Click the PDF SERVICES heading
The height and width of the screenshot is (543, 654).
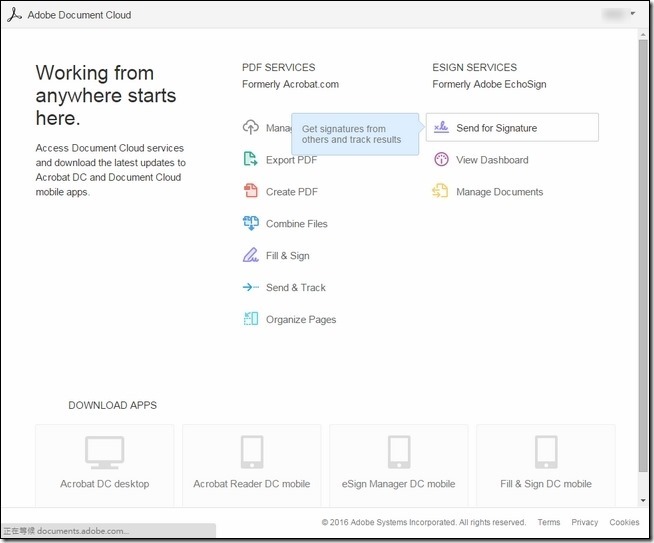point(279,67)
